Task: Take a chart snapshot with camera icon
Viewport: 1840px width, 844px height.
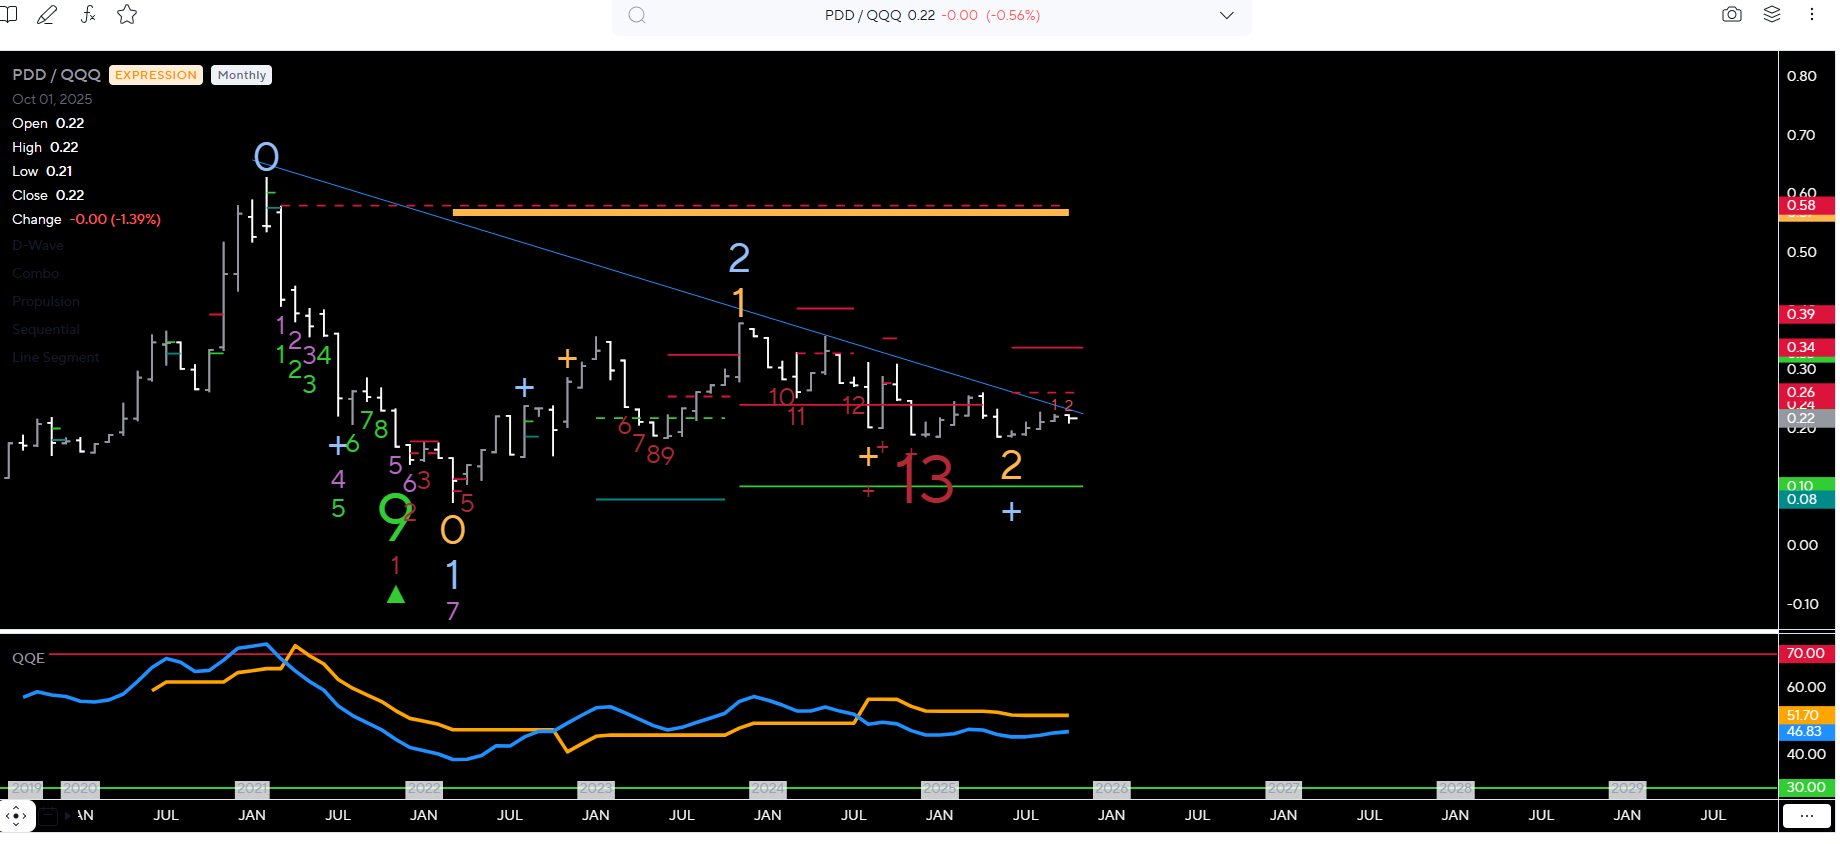Action: pos(1732,15)
